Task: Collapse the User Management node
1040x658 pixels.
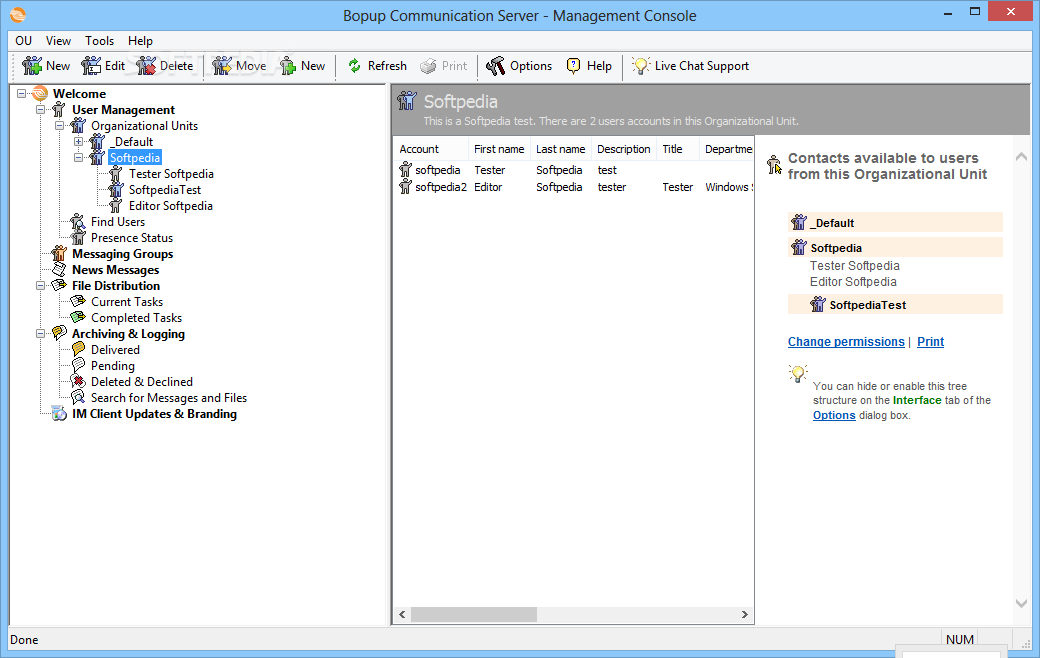Action: pyautogui.click(x=40, y=109)
